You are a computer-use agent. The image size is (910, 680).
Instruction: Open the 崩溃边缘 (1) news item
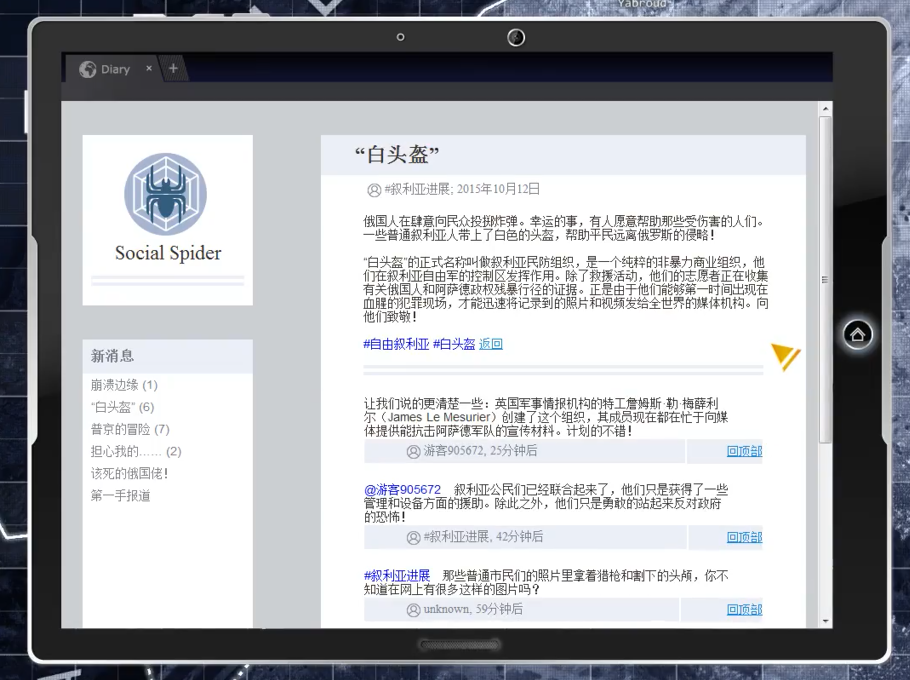tap(124, 385)
